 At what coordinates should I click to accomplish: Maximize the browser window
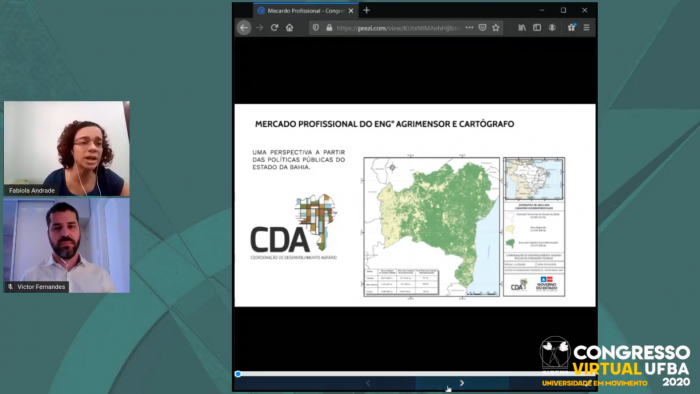click(x=563, y=10)
